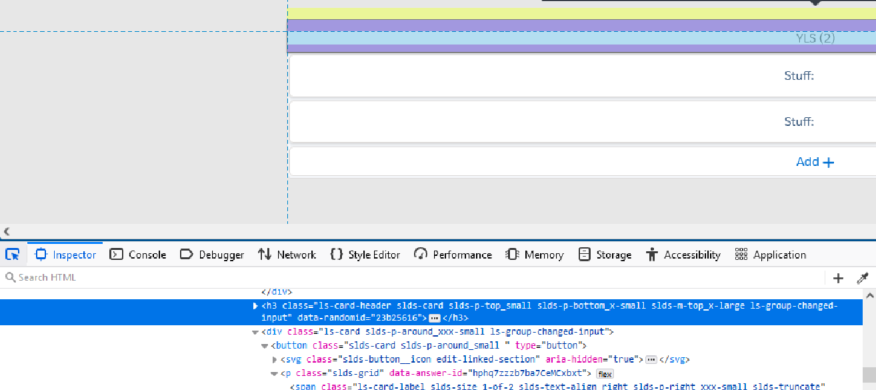The image size is (876, 390).
Task: Click the Search HTML magnifier icon
Action: (x=9, y=278)
